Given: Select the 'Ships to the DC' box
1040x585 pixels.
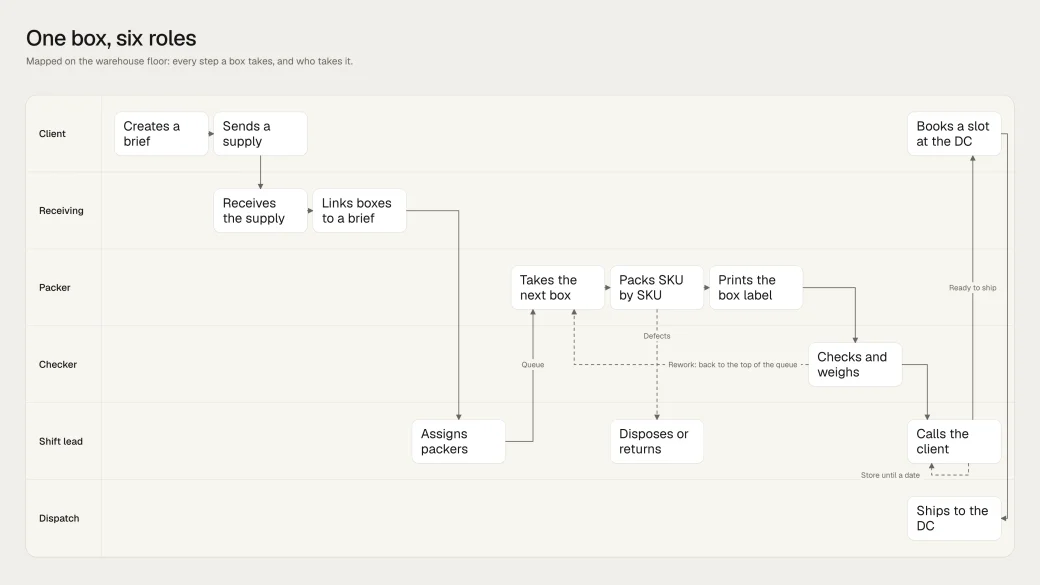Looking at the screenshot, I should (x=954, y=518).
